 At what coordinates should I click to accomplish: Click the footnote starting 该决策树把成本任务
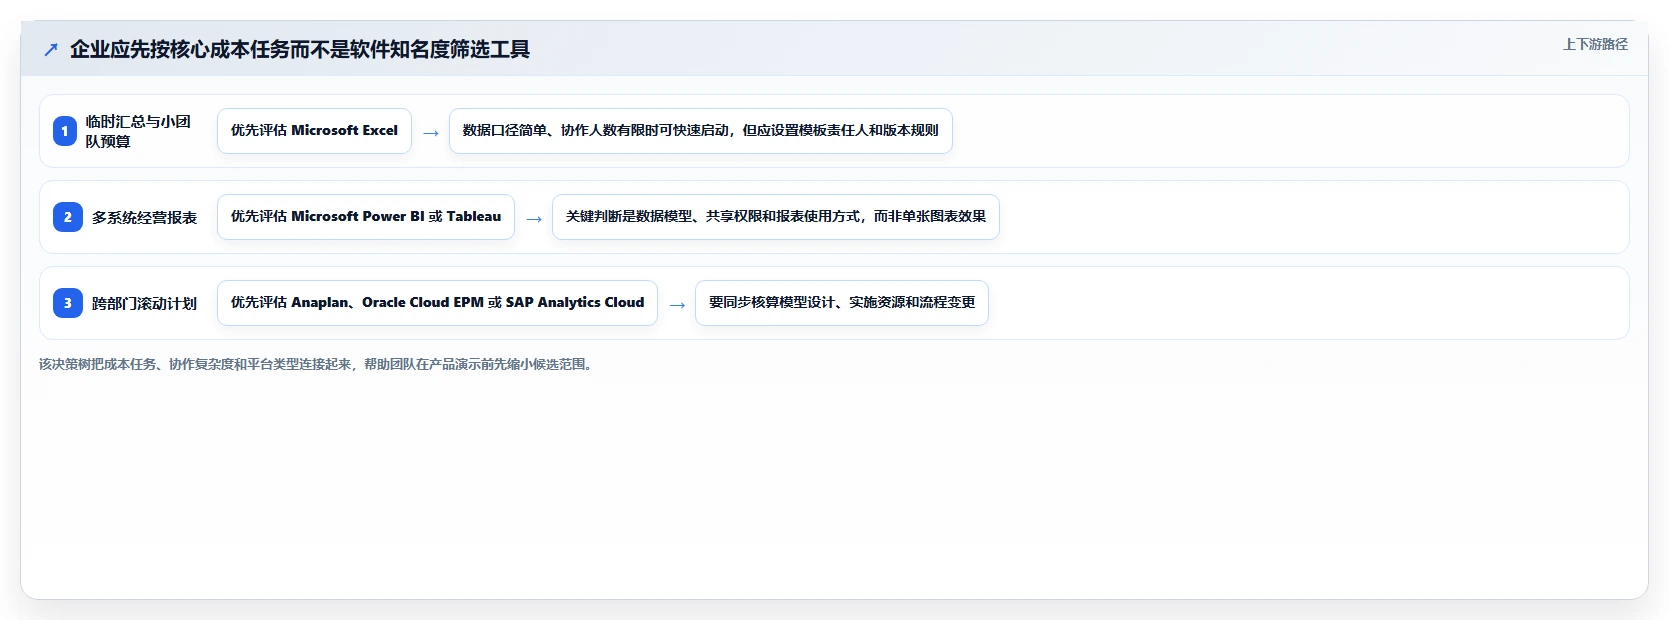[317, 364]
